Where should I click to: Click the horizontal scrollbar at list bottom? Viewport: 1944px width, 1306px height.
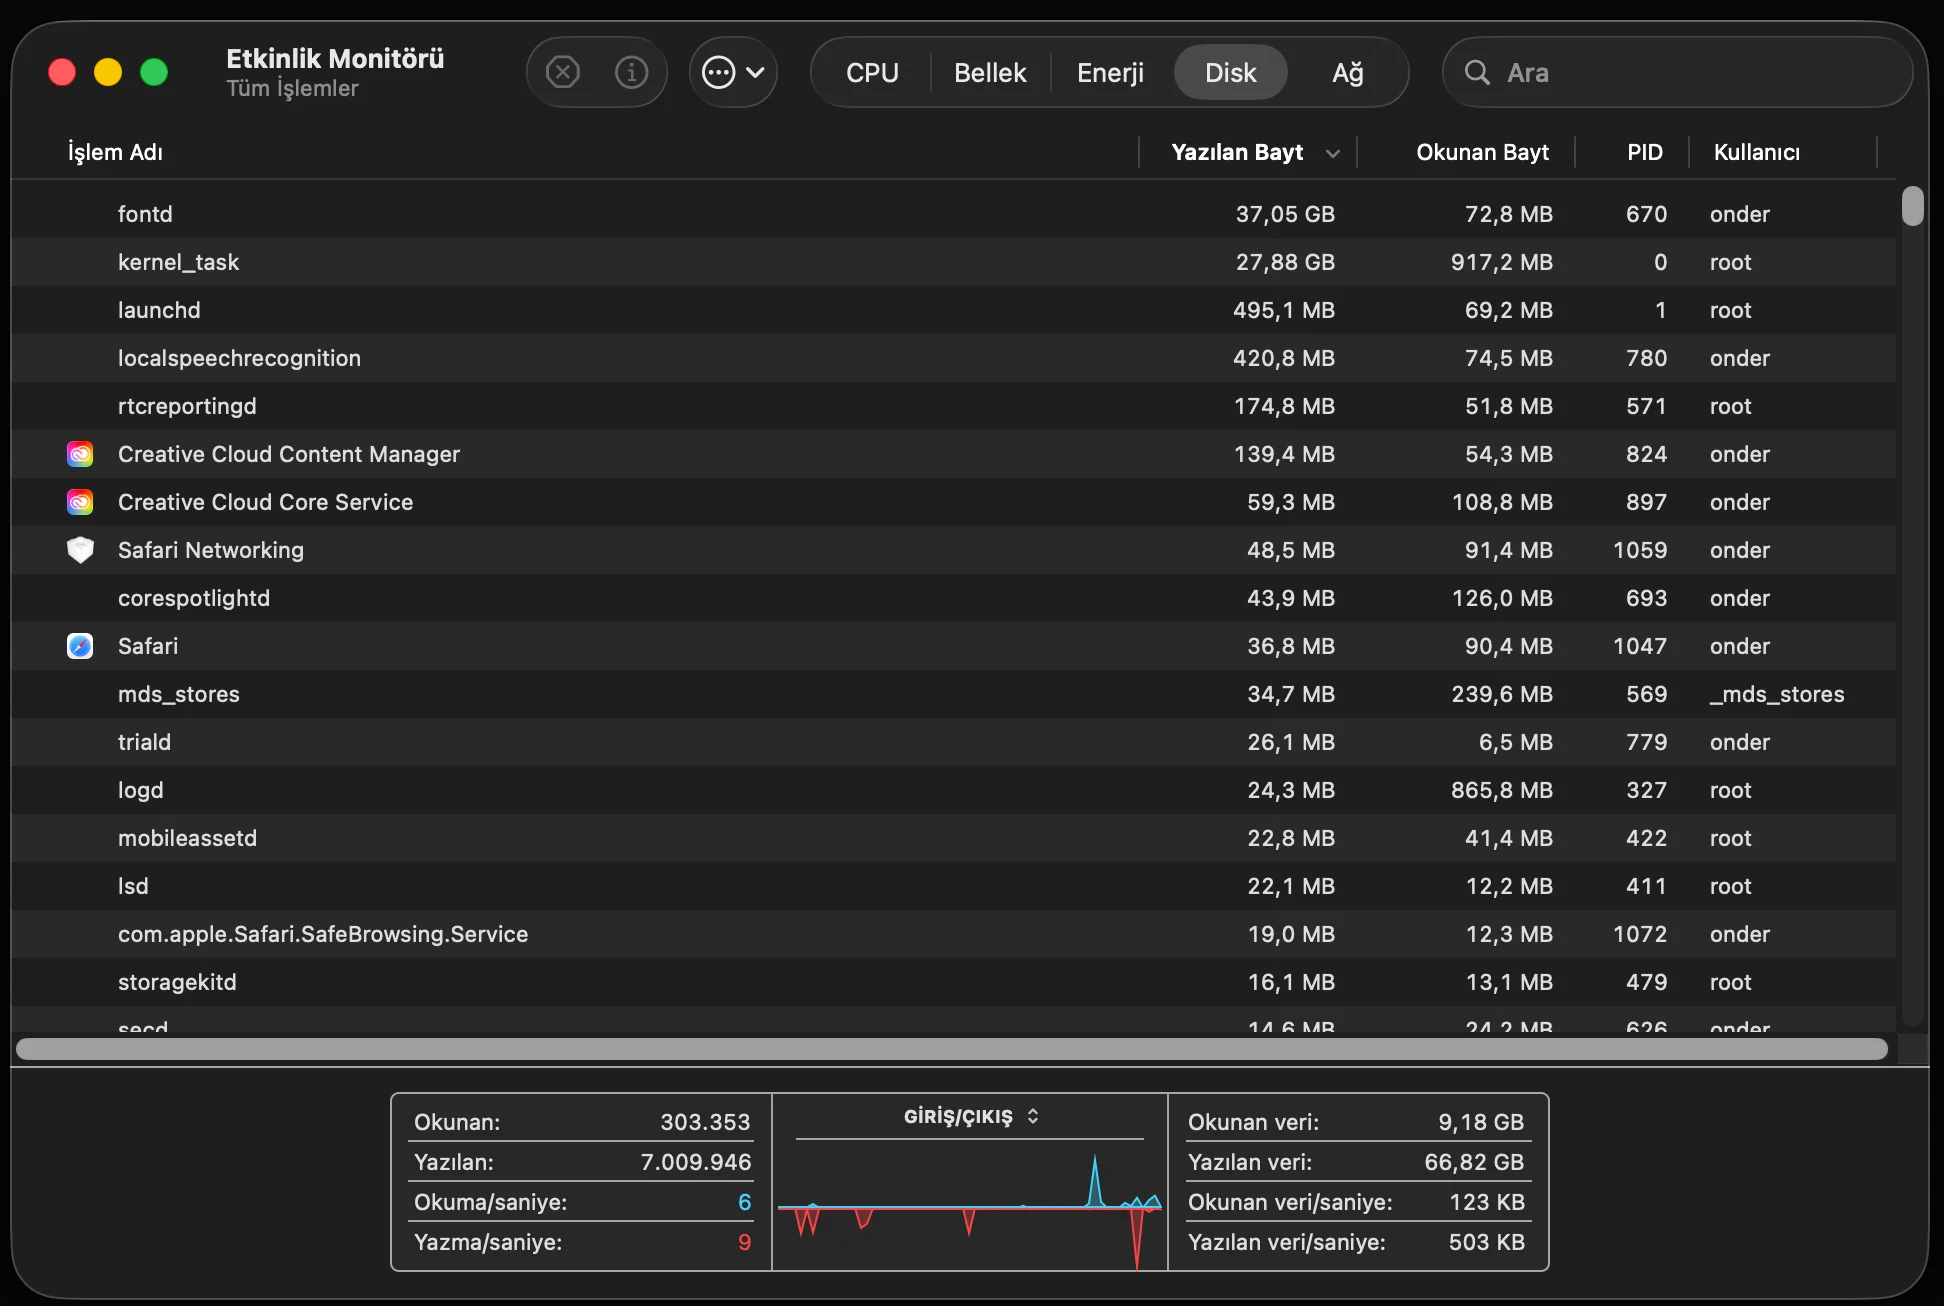(950, 1049)
